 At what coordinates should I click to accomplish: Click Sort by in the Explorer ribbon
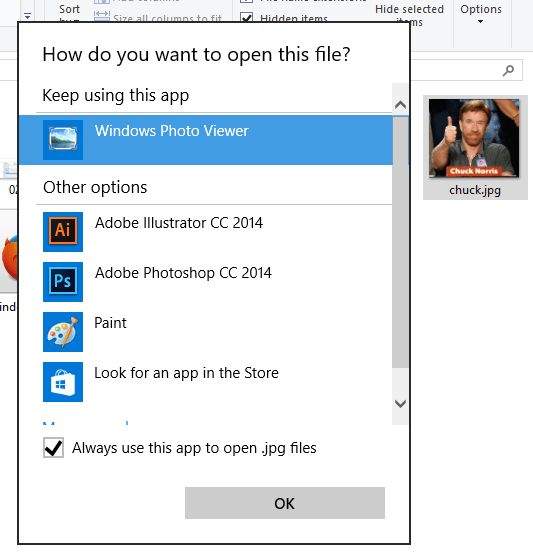tap(69, 13)
